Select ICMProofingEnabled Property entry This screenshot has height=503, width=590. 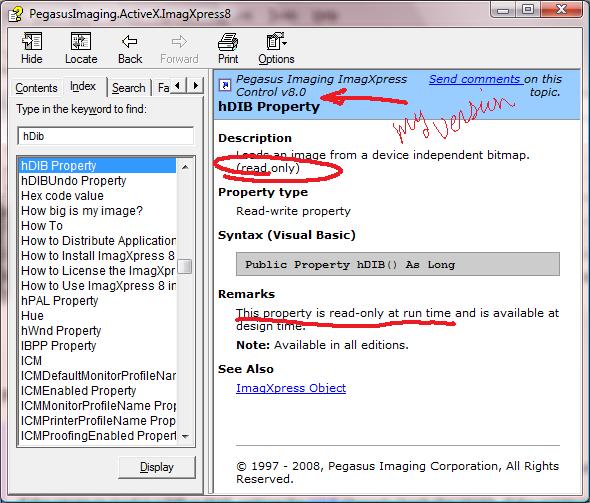(x=98, y=436)
